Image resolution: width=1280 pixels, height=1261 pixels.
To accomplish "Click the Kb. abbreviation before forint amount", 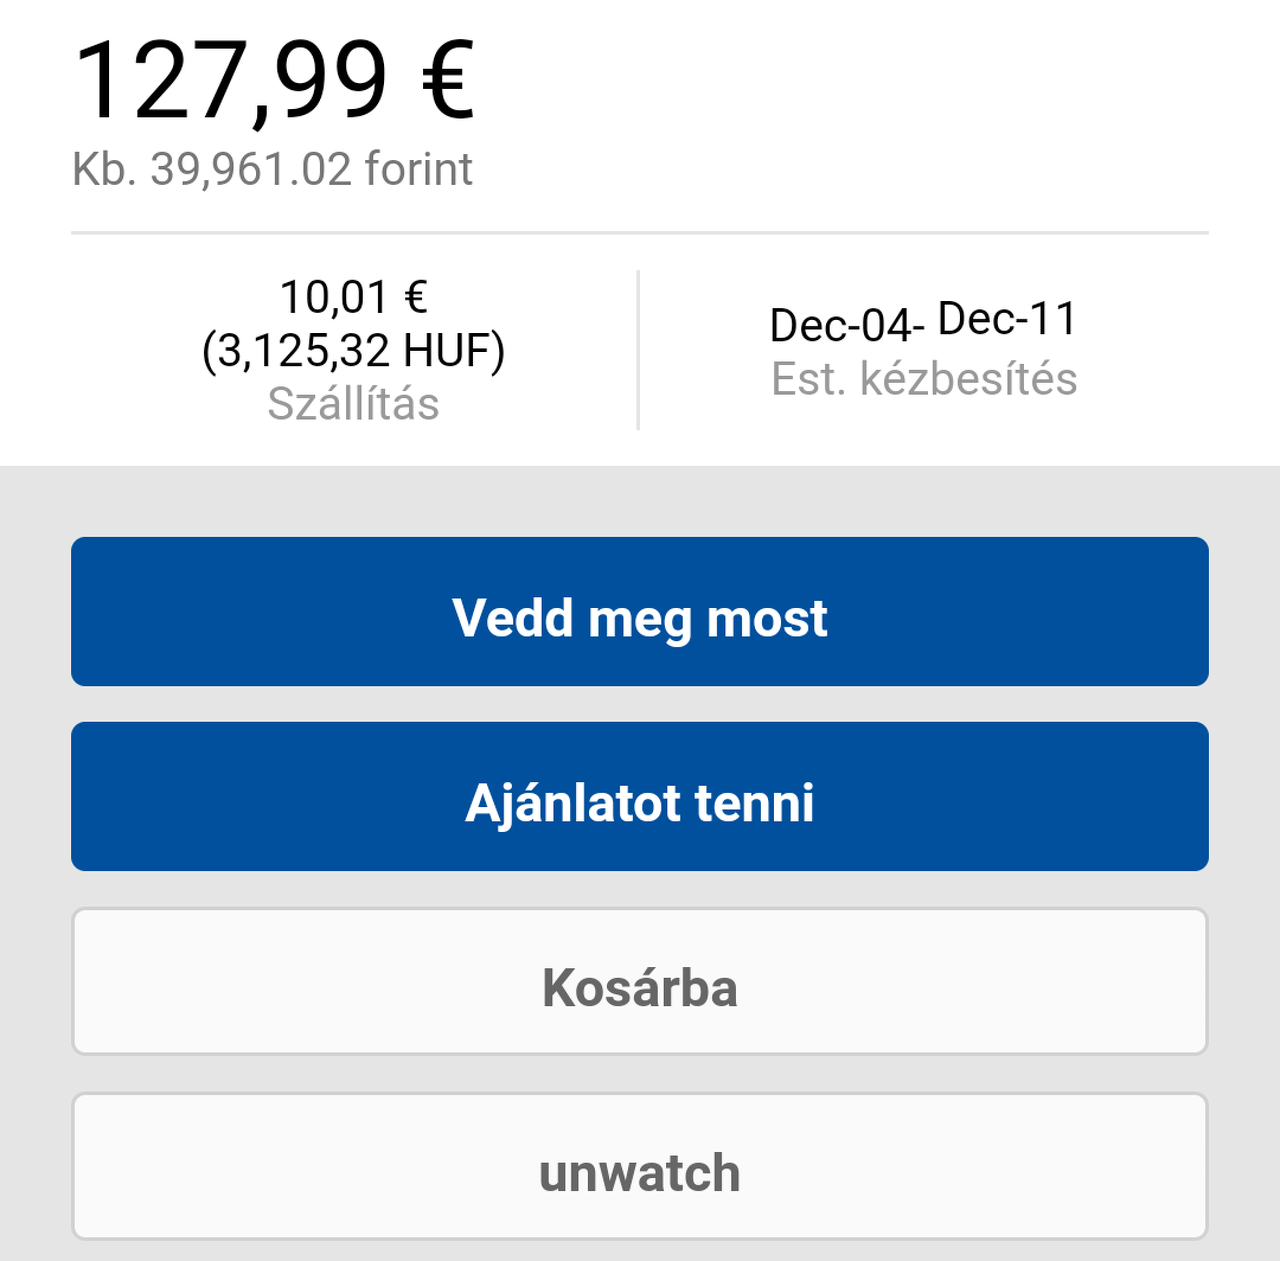I will pos(104,169).
